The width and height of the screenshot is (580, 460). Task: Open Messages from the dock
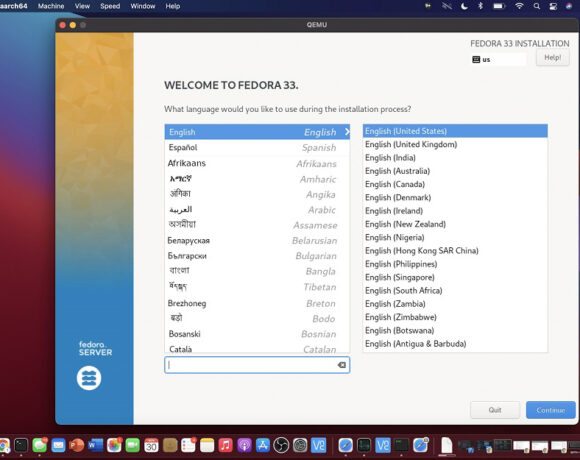coord(40,445)
